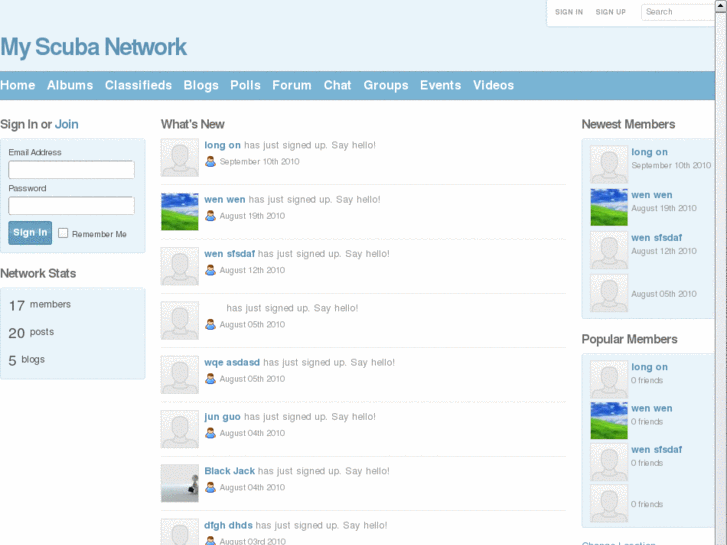
Task: Open the Polls section
Action: point(245,85)
